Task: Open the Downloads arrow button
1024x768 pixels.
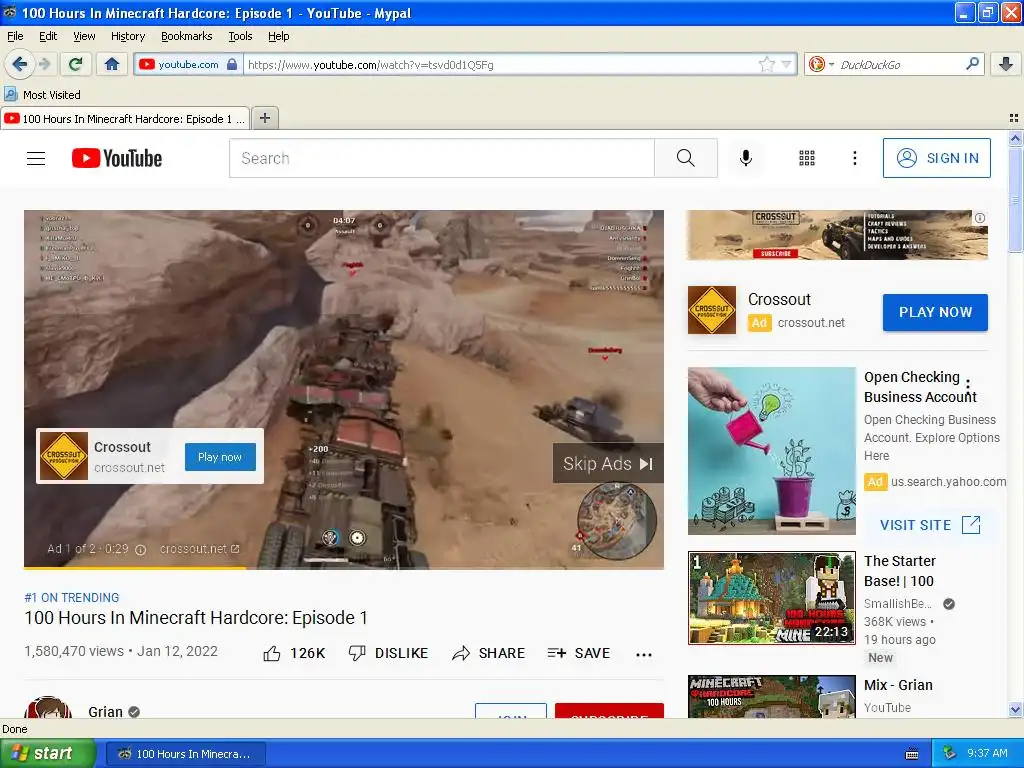Action: pos(1006,64)
